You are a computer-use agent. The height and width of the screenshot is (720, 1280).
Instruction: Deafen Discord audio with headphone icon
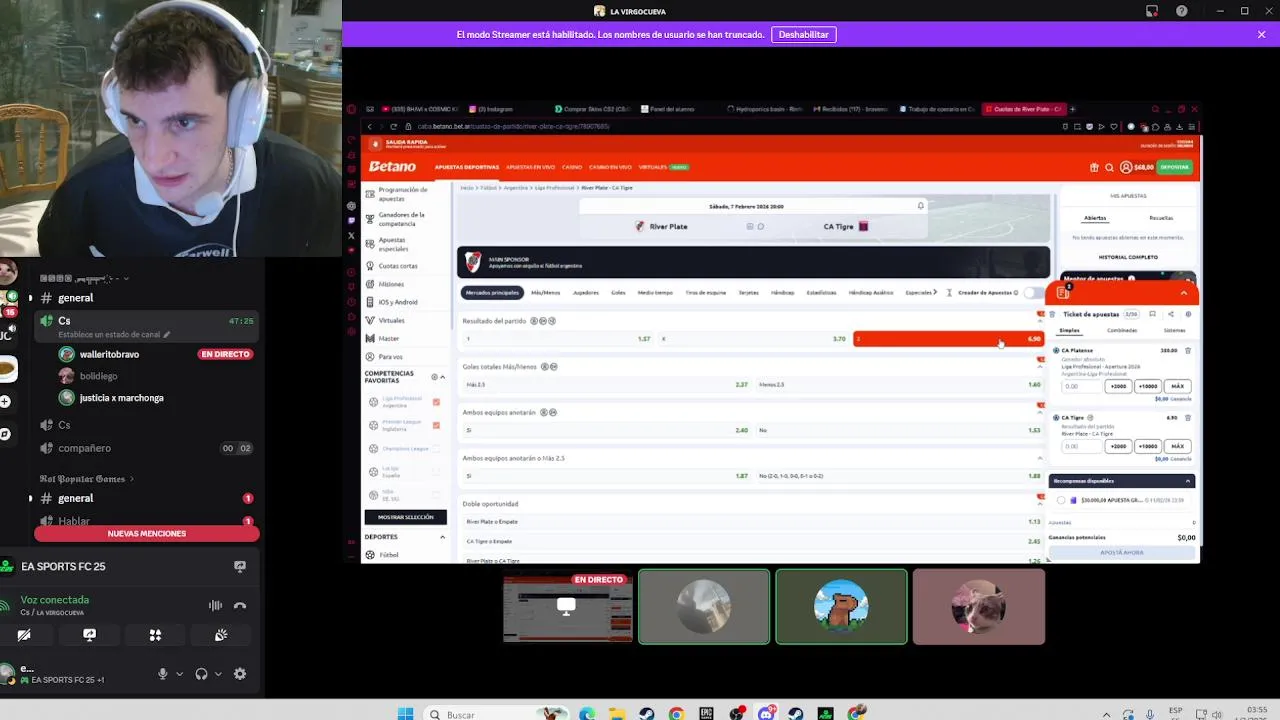(201, 674)
